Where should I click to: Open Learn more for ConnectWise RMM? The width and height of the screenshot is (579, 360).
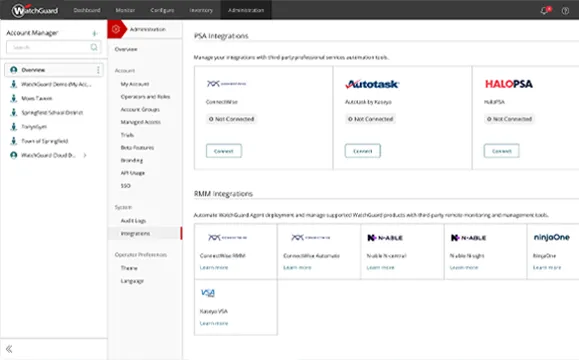214,267
